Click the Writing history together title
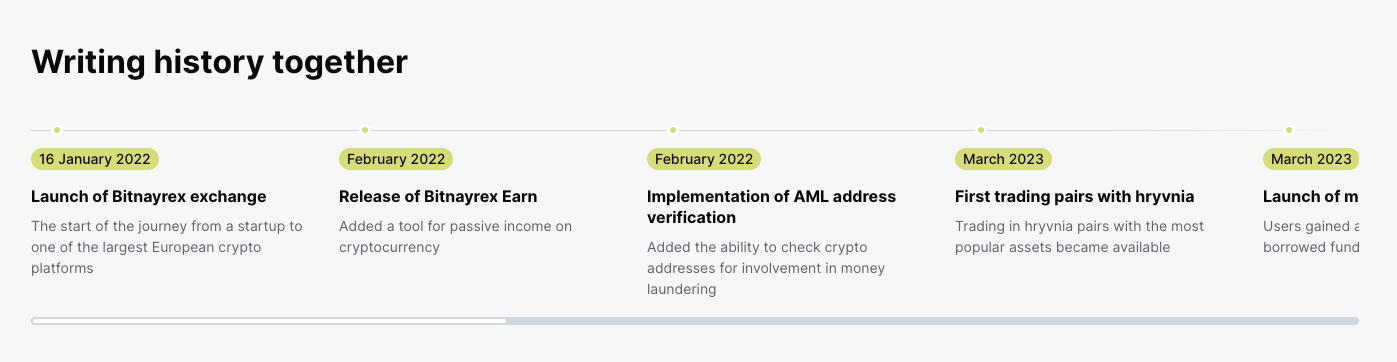Screen dimensions: 1397x362 [219, 62]
